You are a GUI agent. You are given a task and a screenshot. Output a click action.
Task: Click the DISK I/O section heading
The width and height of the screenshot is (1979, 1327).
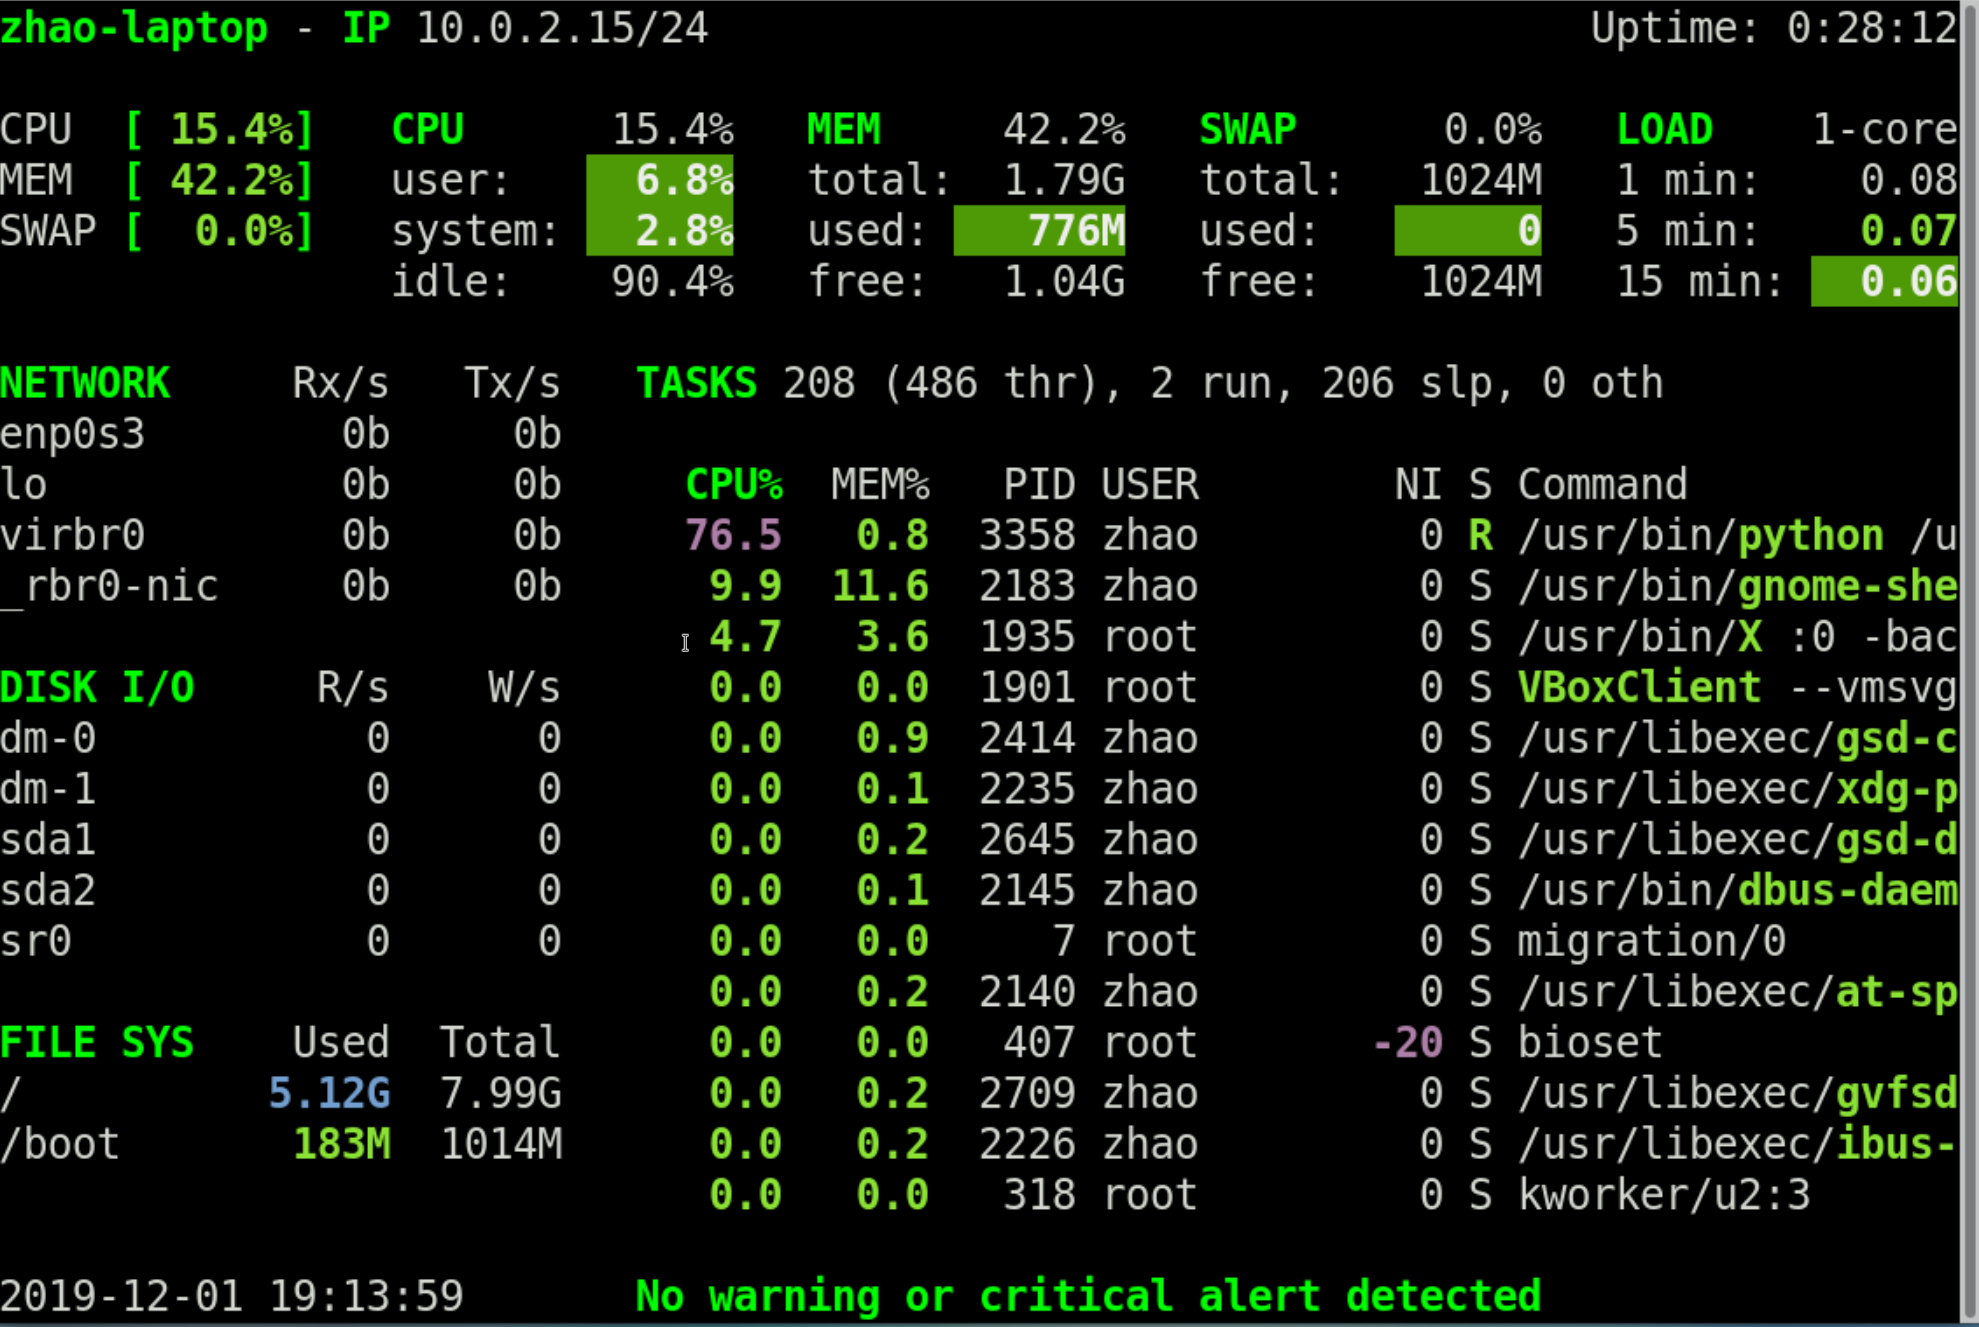click(97, 688)
